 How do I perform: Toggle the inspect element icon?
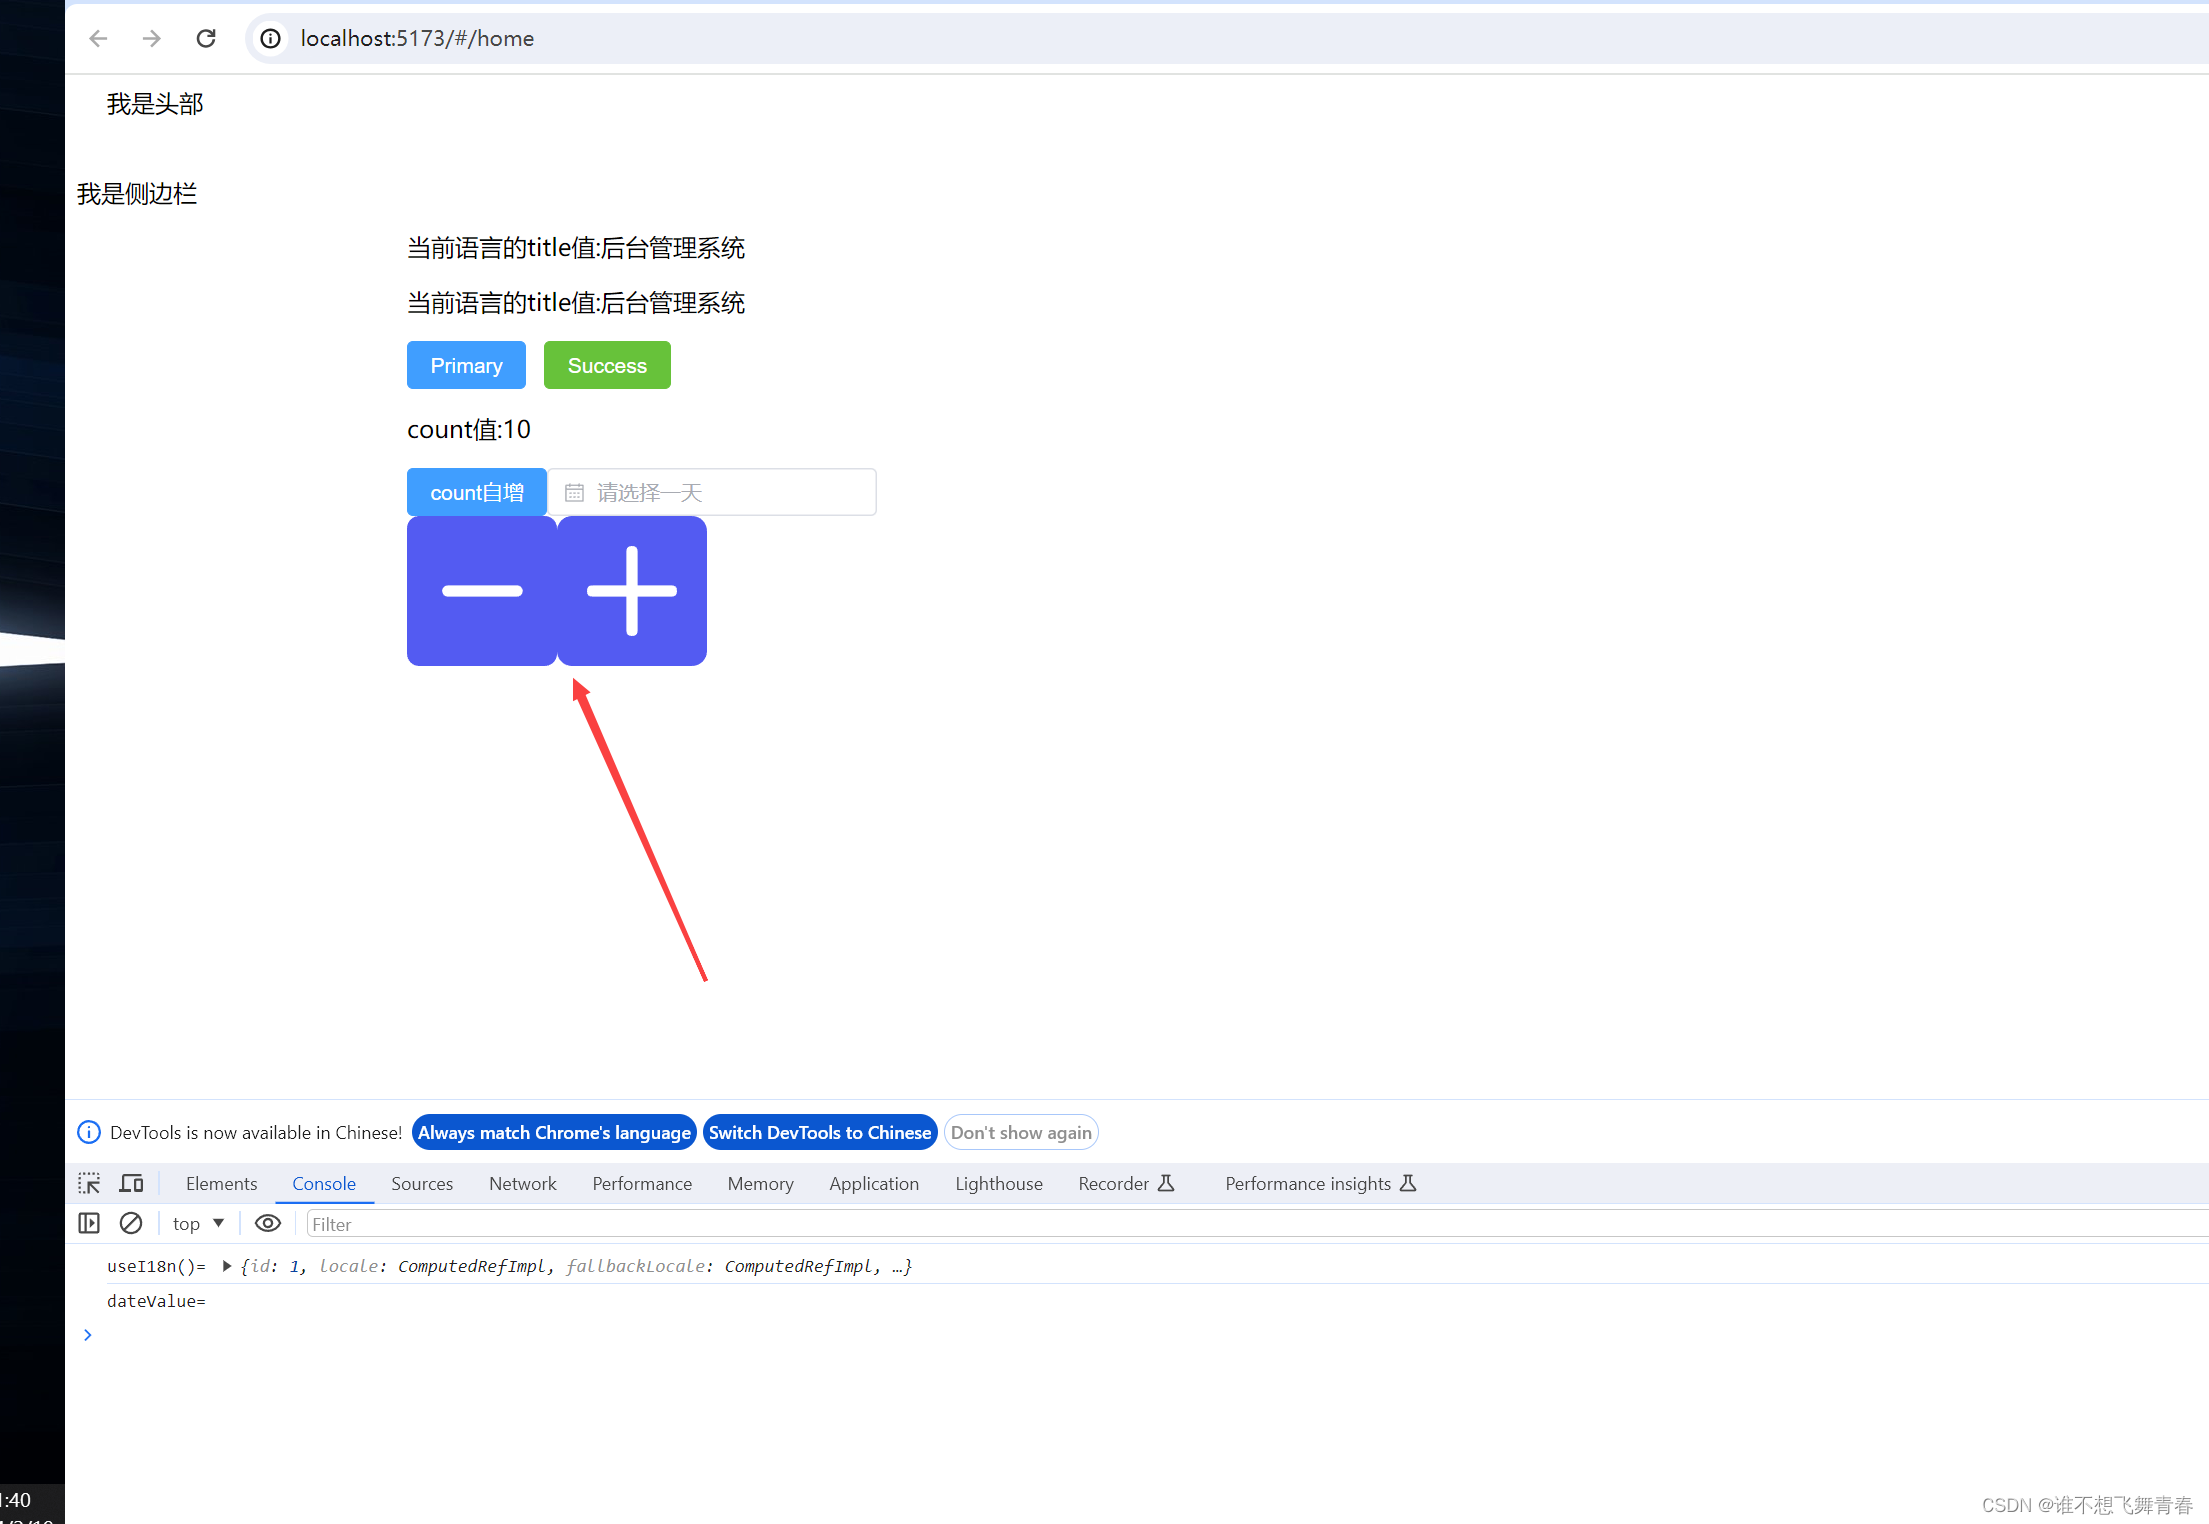pos(94,1183)
